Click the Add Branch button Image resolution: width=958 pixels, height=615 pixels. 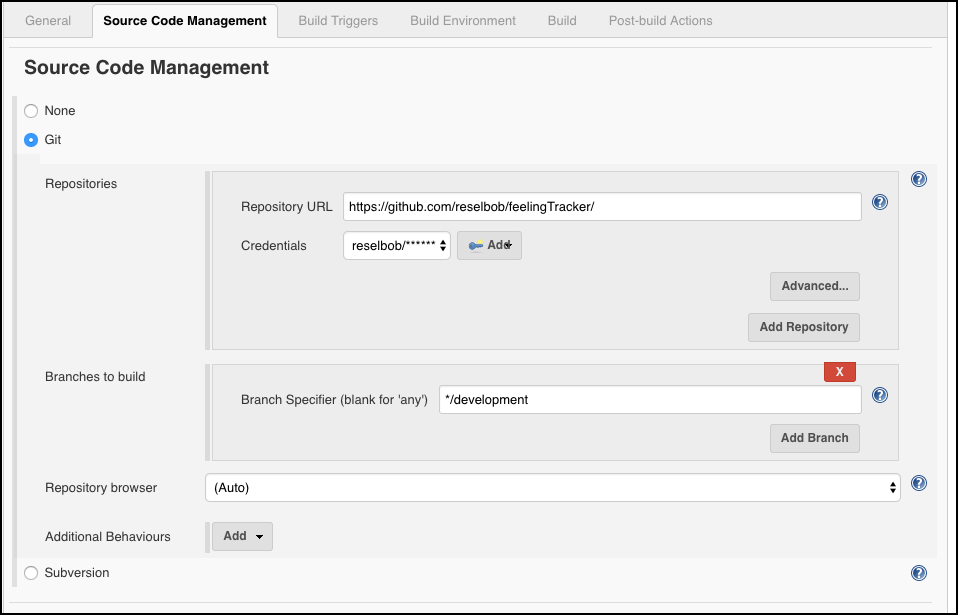pos(814,439)
